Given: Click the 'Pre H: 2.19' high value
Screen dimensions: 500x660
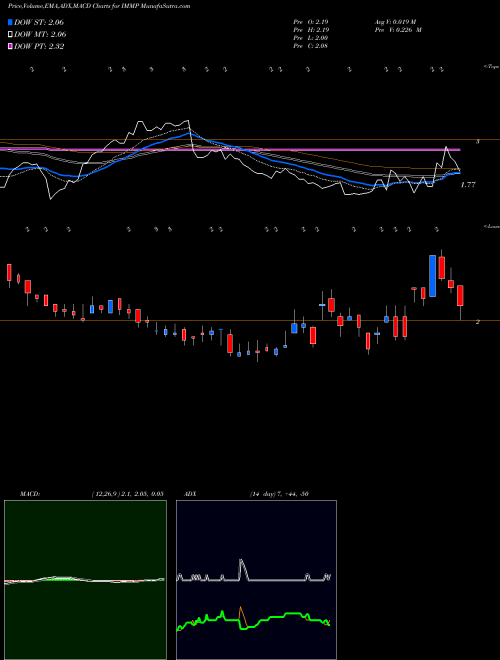Looking at the screenshot, I should click(x=311, y=29).
